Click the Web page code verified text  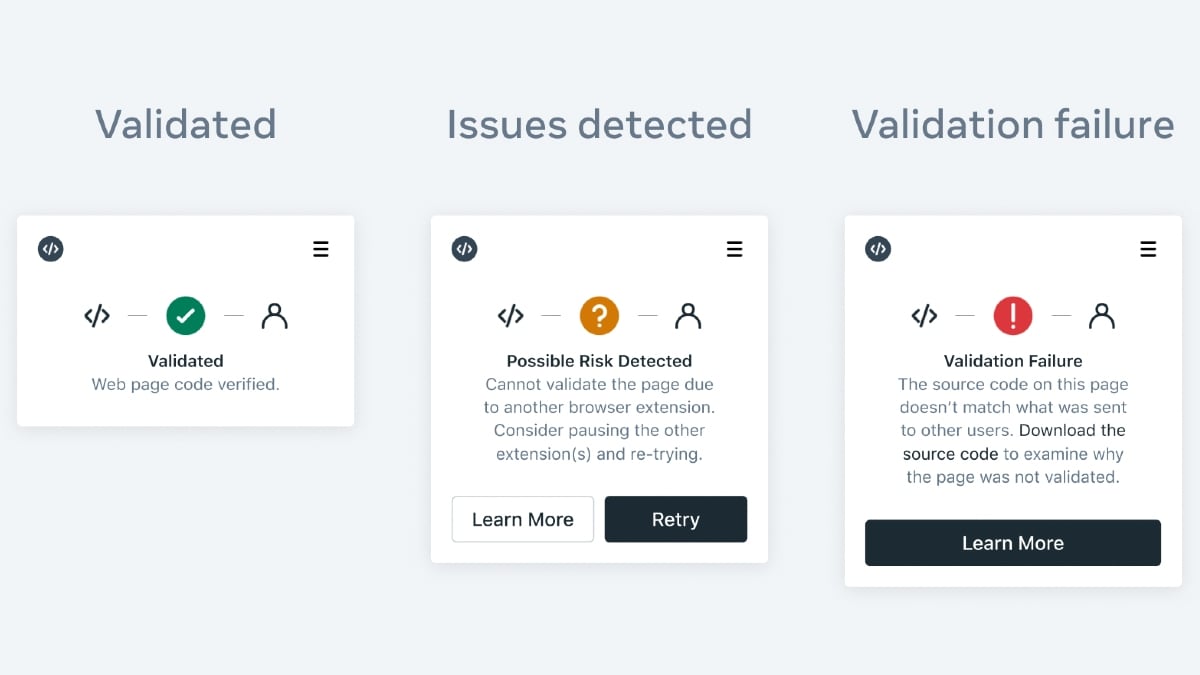coord(186,384)
